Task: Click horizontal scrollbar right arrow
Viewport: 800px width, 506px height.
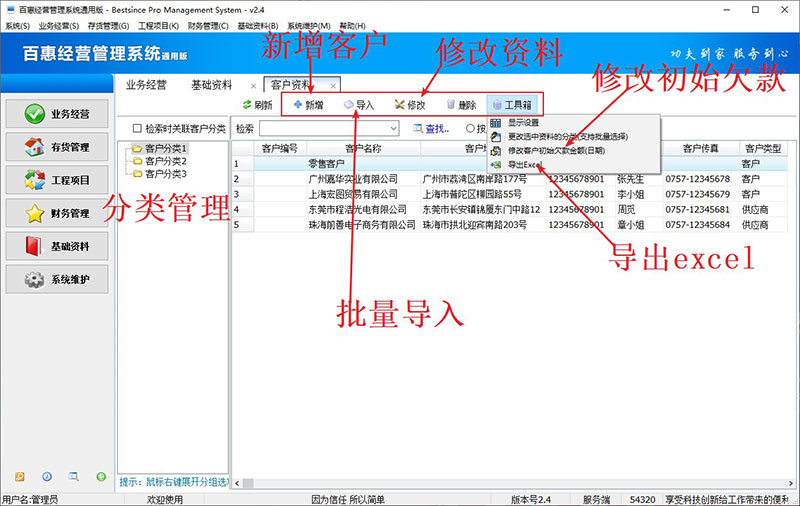Action: pos(791,483)
